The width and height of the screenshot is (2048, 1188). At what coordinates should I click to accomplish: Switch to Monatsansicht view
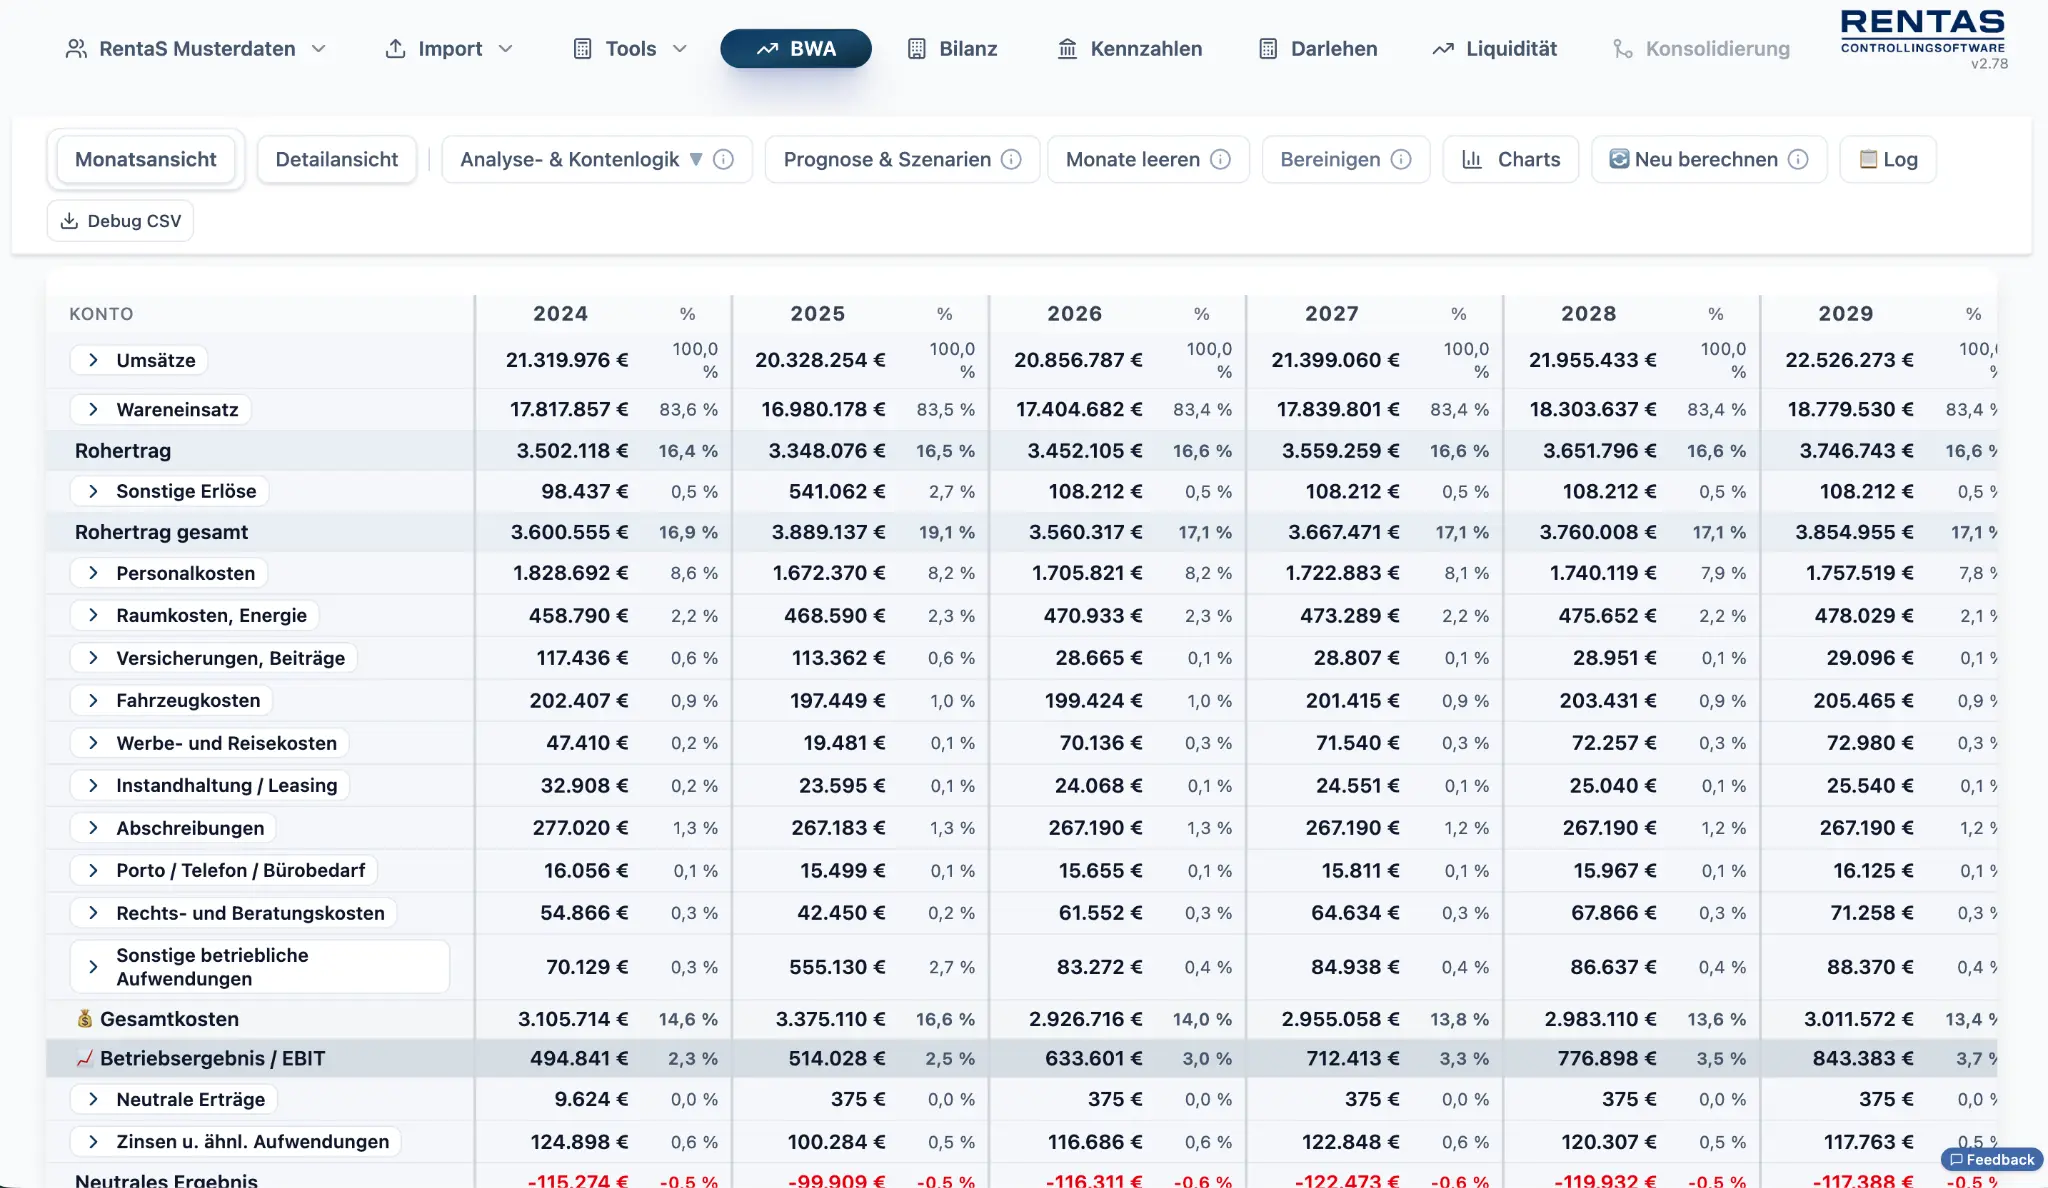point(146,160)
